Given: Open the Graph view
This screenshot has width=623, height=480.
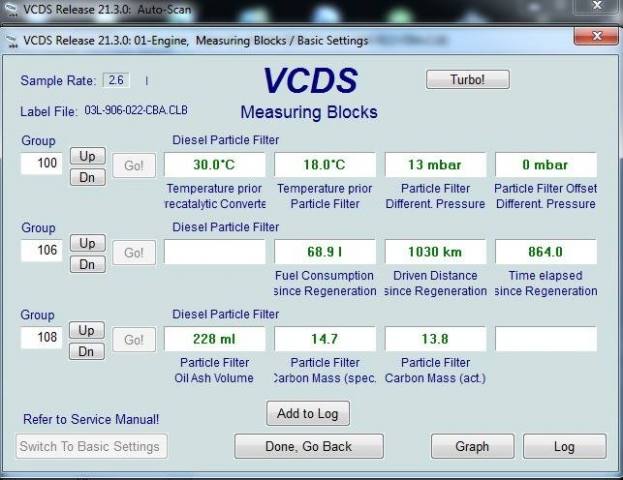Looking at the screenshot, I should pyautogui.click(x=472, y=446).
